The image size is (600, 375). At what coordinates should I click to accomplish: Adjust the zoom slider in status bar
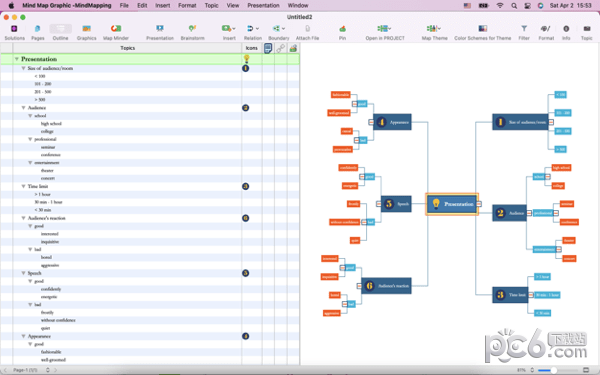point(553,370)
